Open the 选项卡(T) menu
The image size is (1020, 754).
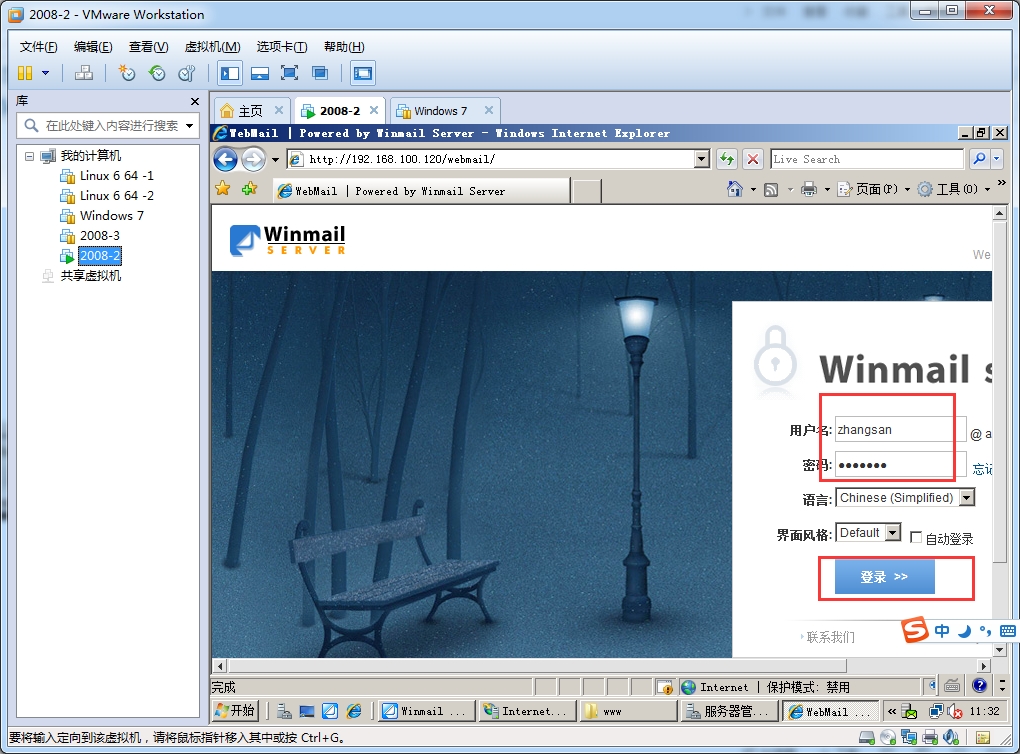click(282, 47)
